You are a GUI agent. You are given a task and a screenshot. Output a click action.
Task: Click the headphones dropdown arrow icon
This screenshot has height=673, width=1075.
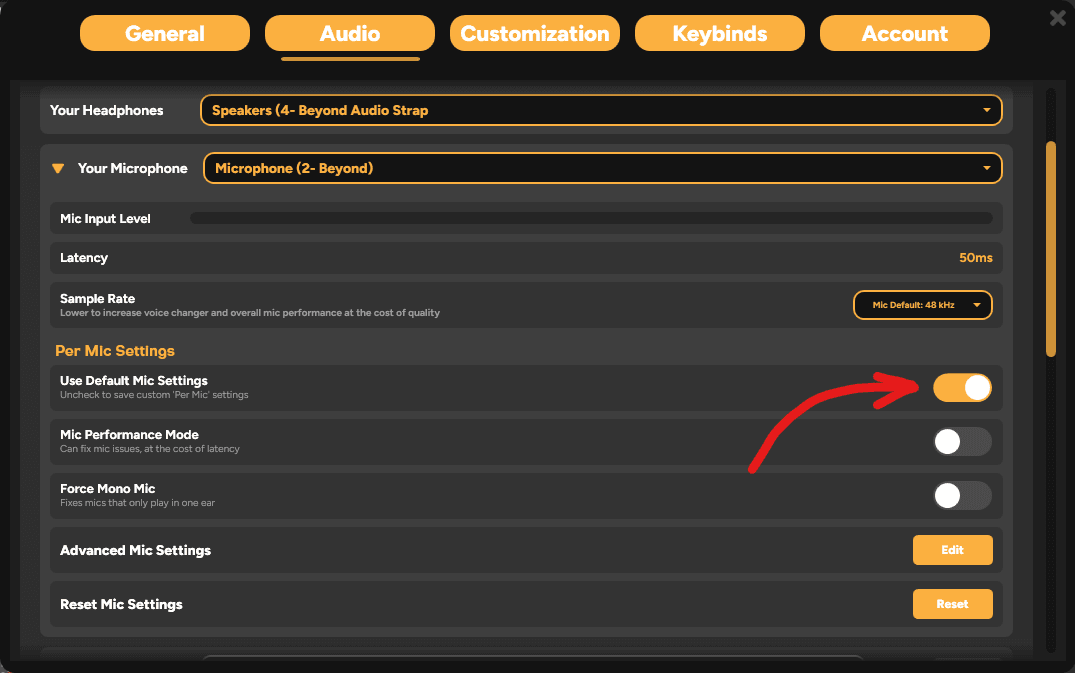(986, 110)
